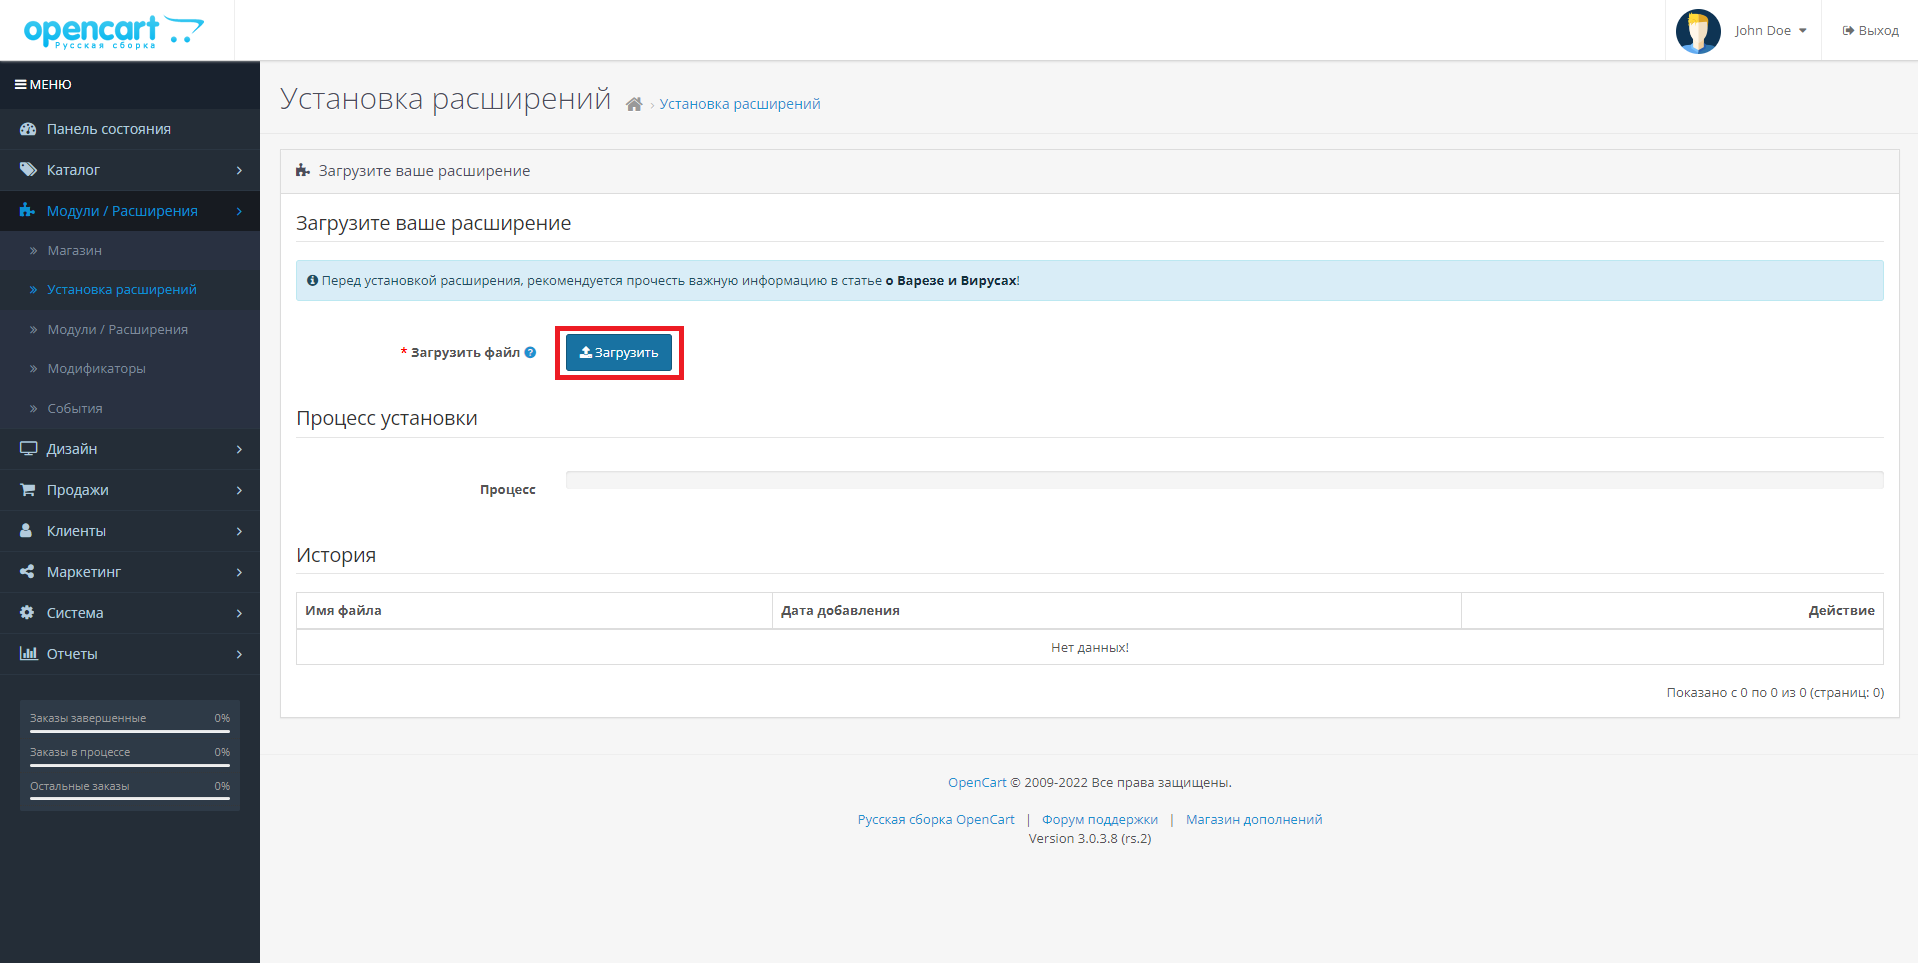Select Установка расширений submenu item

[x=130, y=290]
